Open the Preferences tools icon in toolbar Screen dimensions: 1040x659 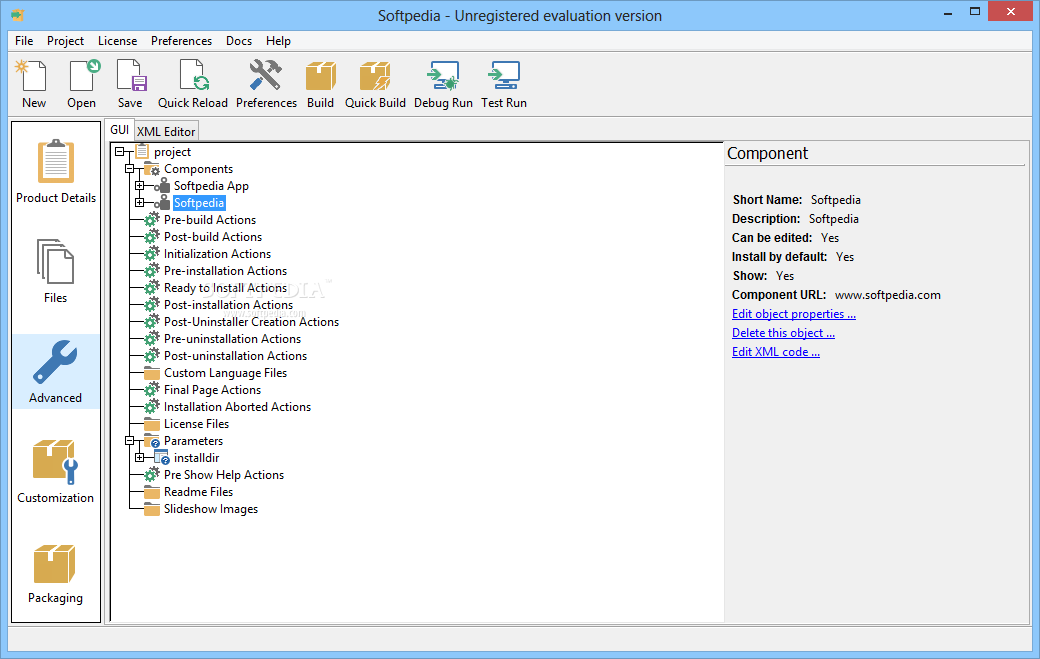(265, 76)
